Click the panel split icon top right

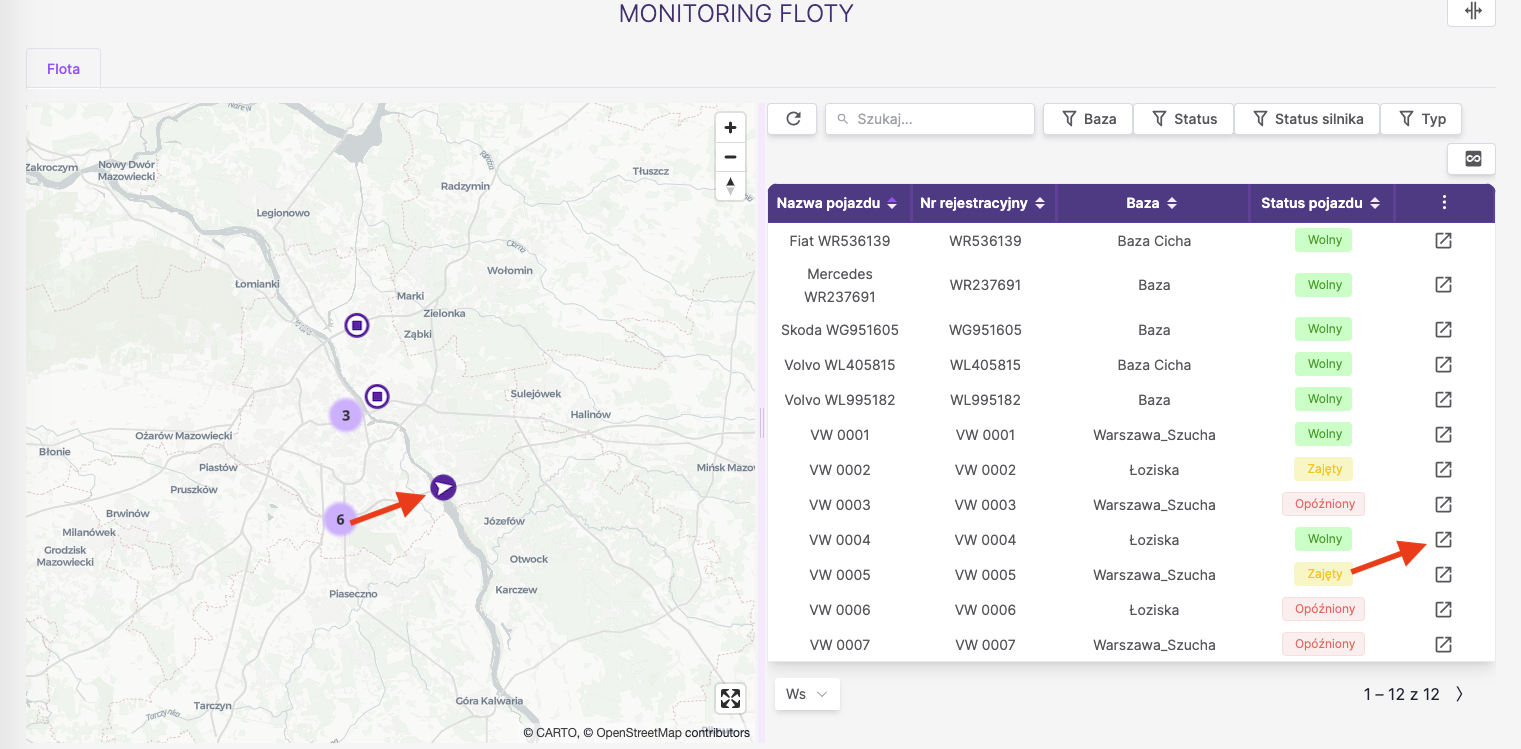(x=1472, y=11)
